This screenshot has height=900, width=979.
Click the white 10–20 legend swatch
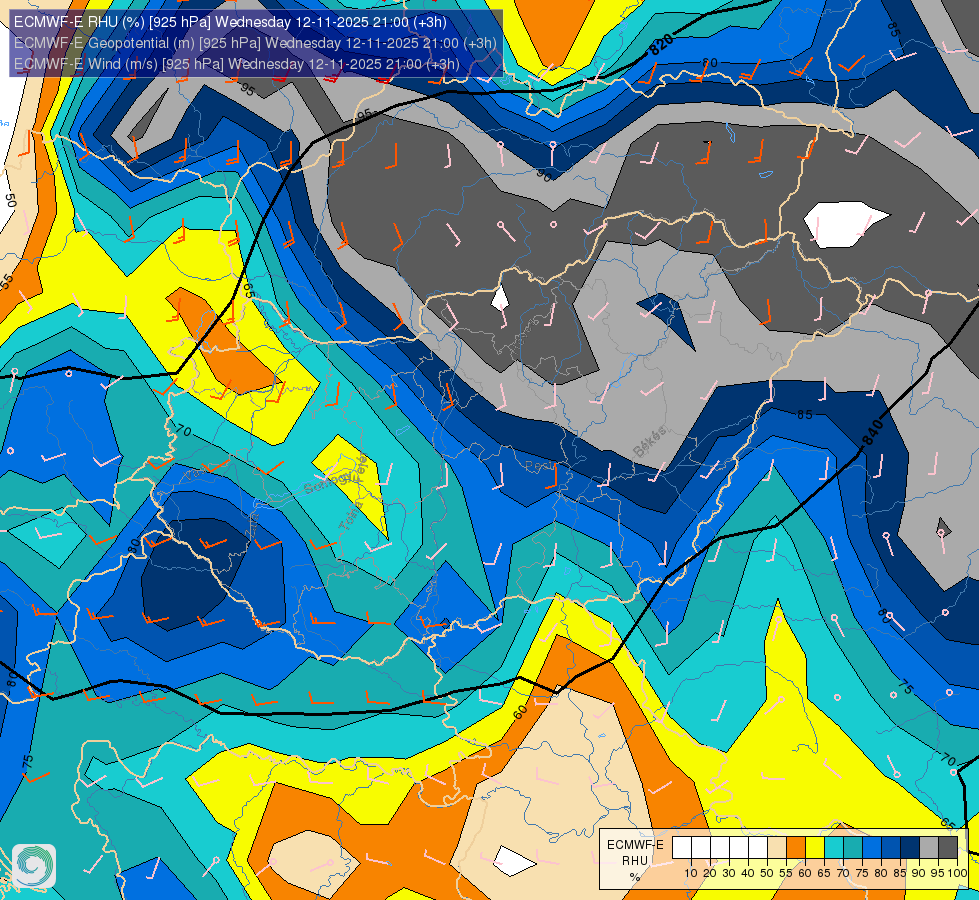click(701, 847)
